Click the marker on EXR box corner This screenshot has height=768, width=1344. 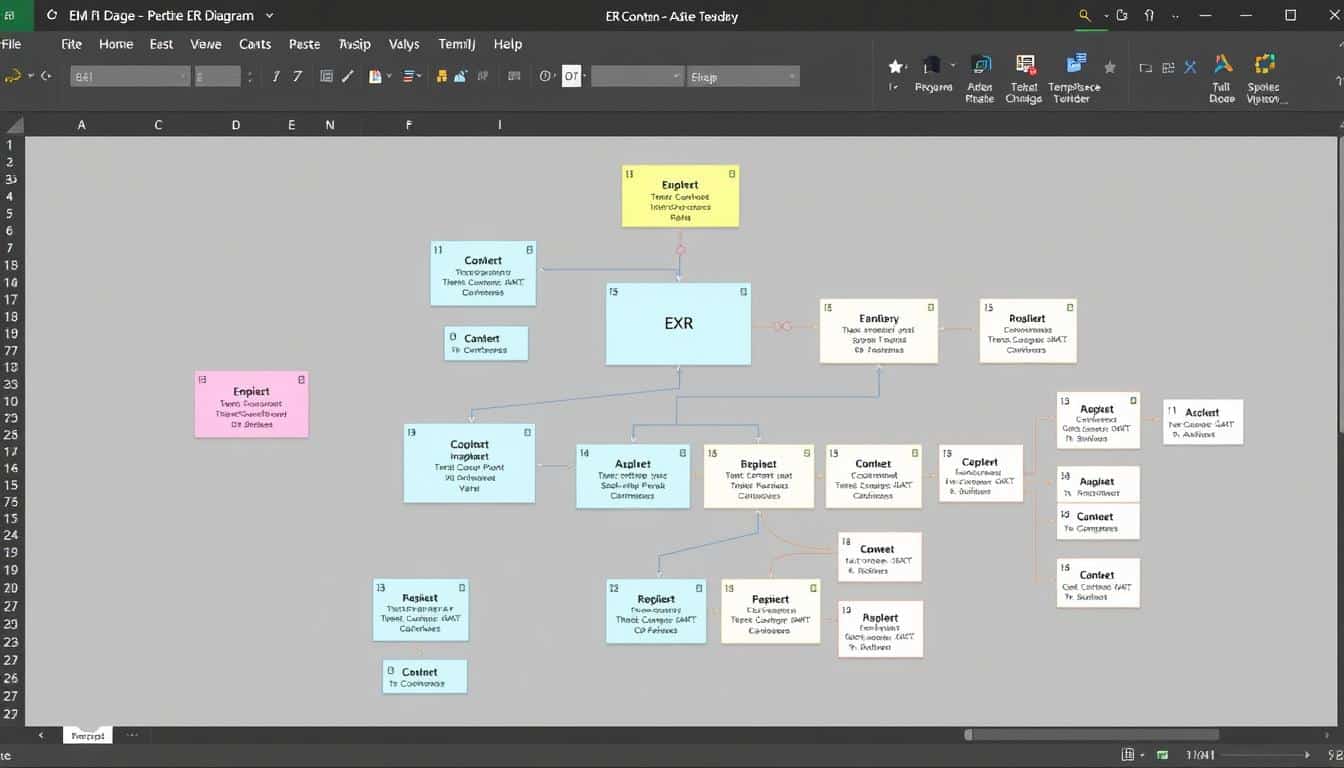click(743, 292)
